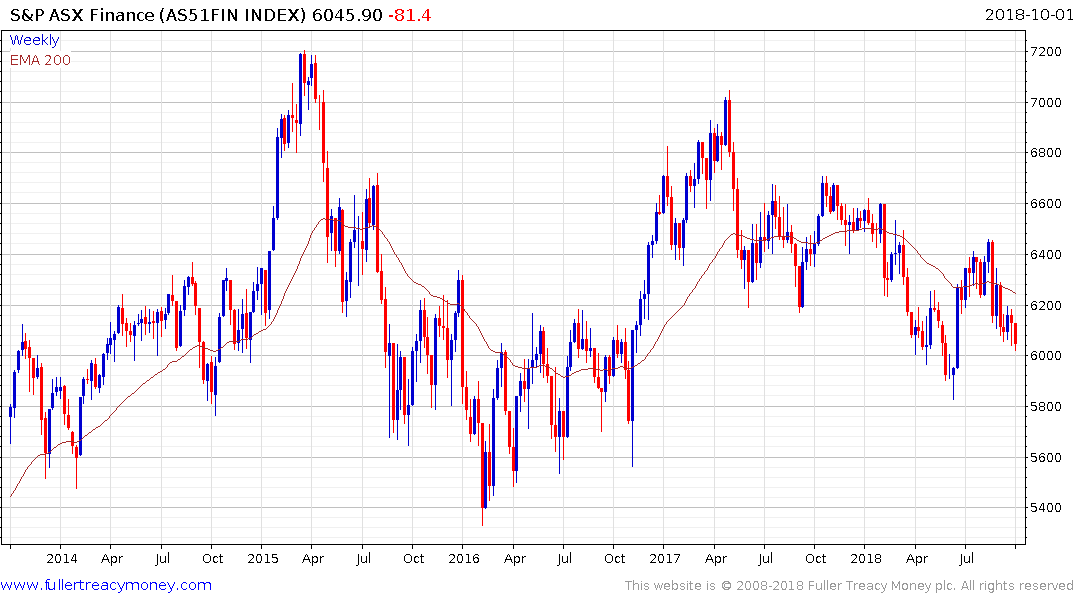Click the 2016 time axis label
Screen dimensions: 1075x600
point(463,558)
